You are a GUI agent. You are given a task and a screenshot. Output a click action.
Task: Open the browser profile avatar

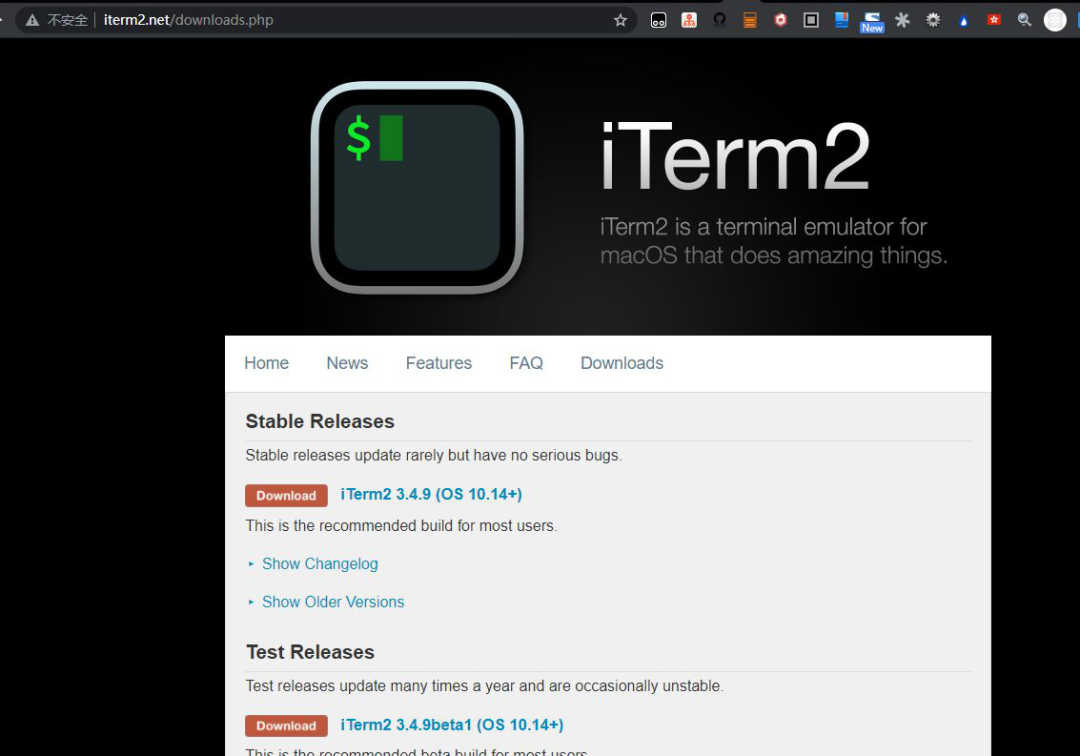(1055, 20)
